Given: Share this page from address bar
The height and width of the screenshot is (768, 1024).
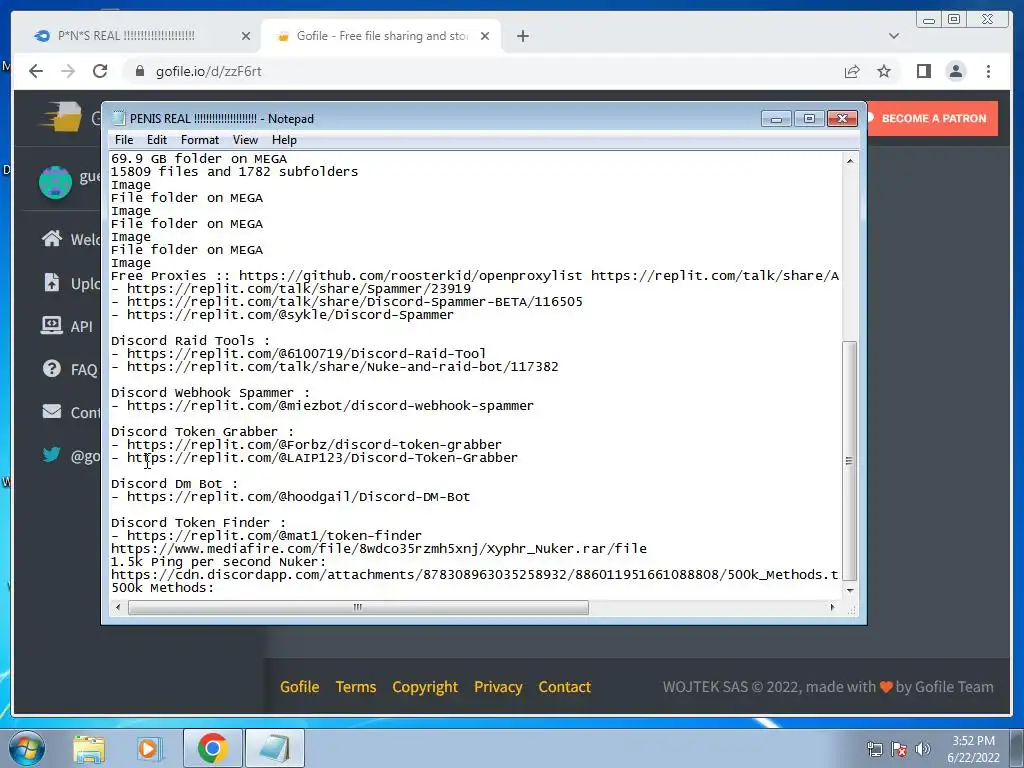Looking at the screenshot, I should tap(852, 71).
